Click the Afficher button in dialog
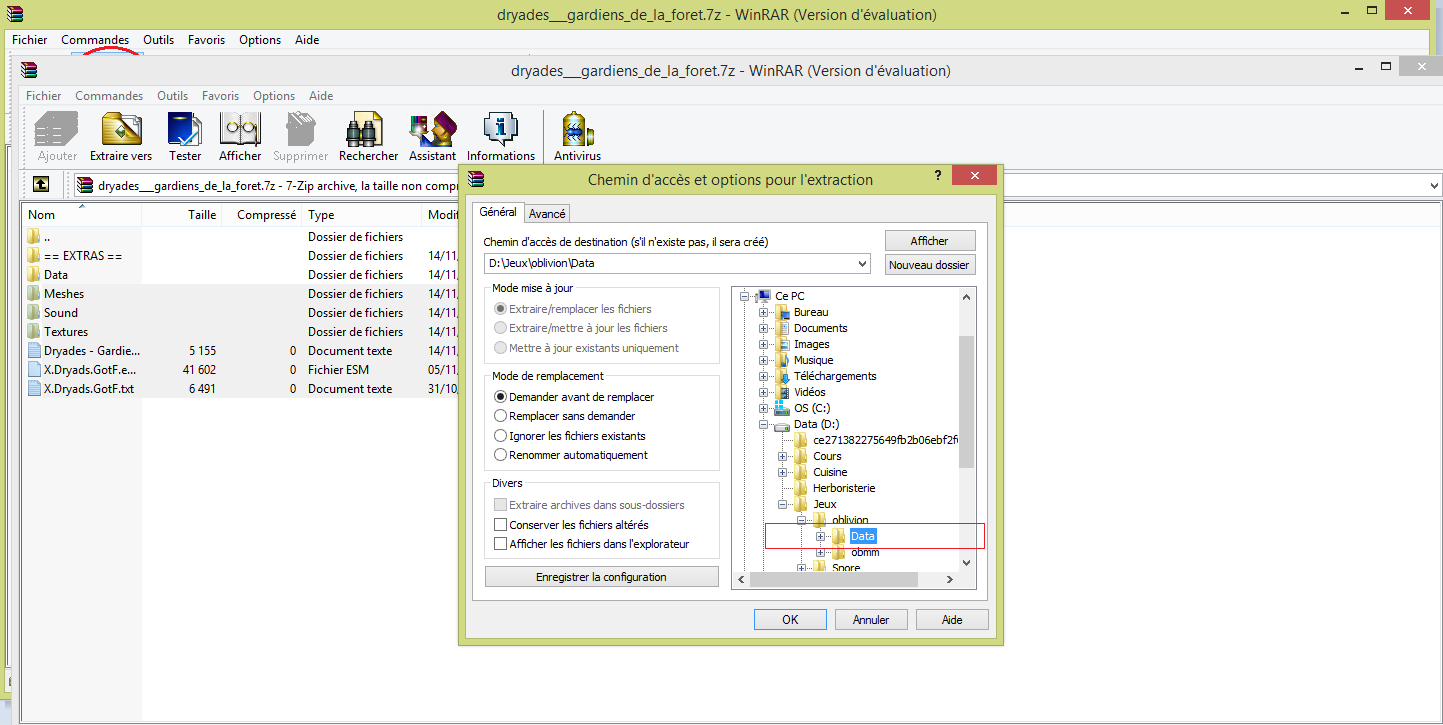The image size is (1443, 725). (x=929, y=241)
